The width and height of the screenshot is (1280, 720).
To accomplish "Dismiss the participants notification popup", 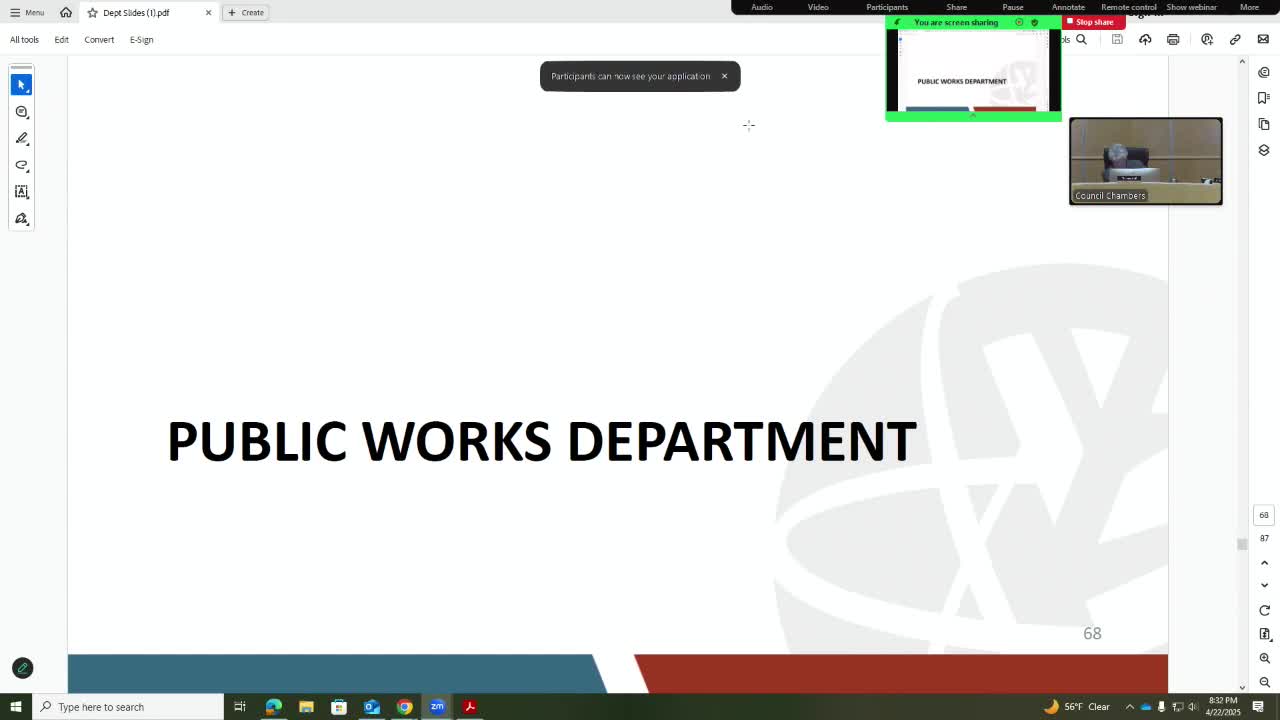I will click(x=724, y=76).
